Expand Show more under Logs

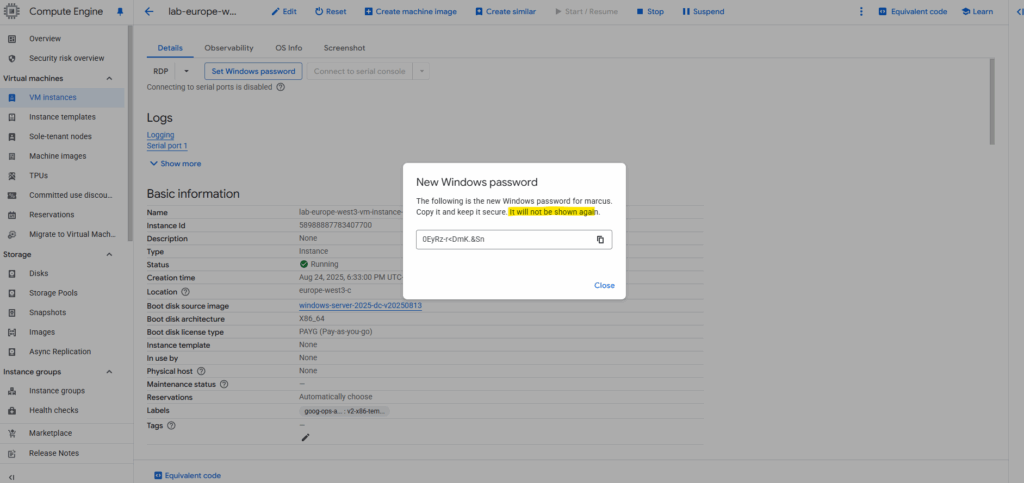[x=176, y=164]
